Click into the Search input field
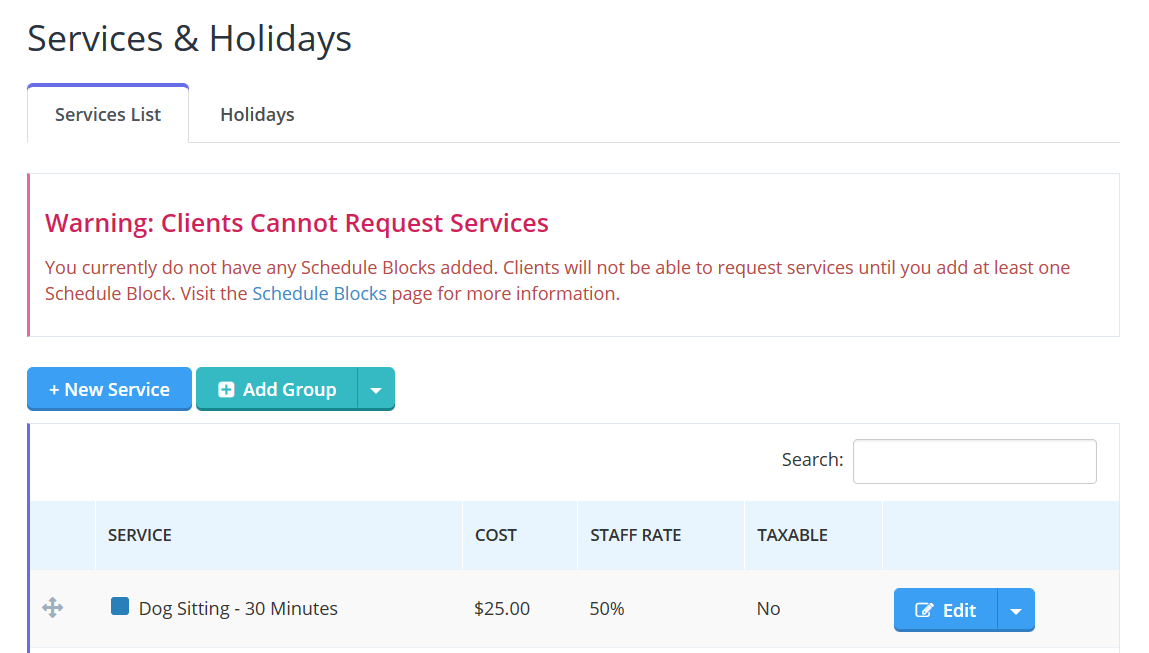This screenshot has width=1149, height=653. point(975,461)
